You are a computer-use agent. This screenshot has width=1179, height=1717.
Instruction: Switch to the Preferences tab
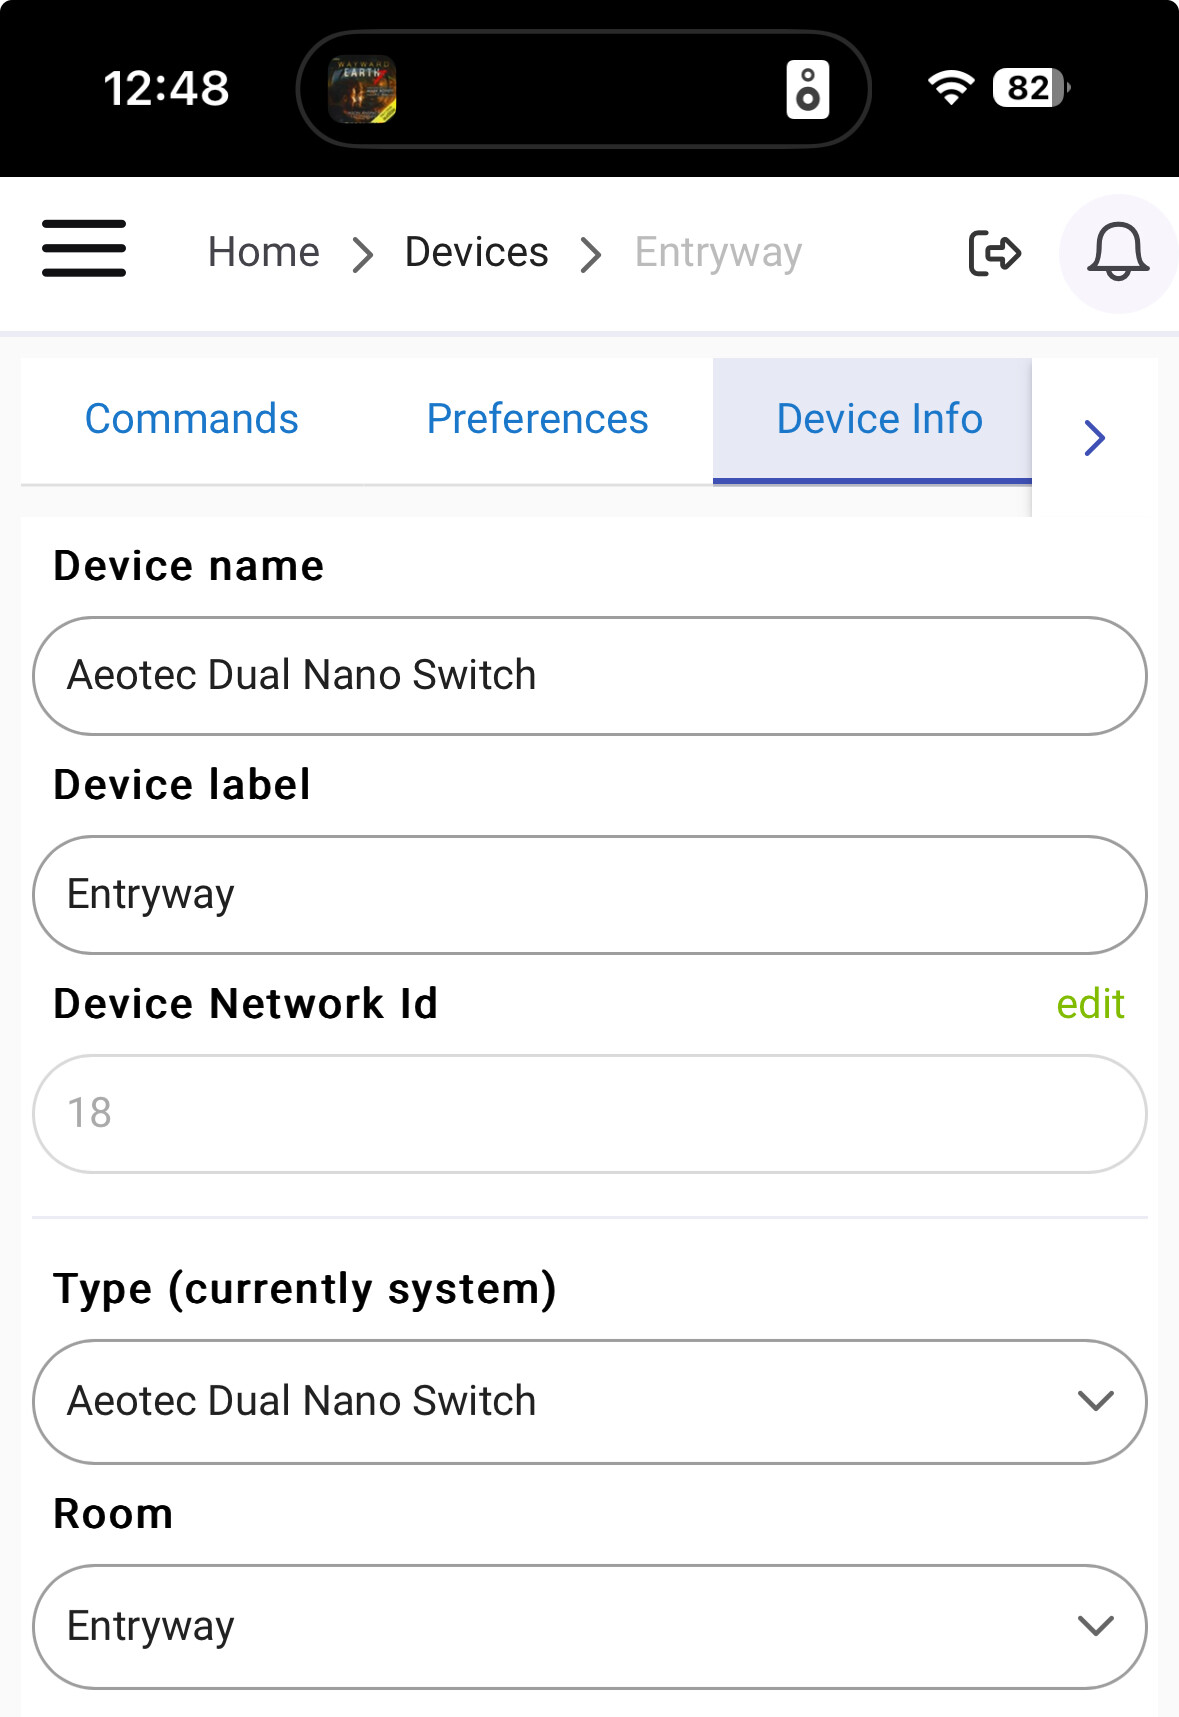pyautogui.click(x=537, y=419)
